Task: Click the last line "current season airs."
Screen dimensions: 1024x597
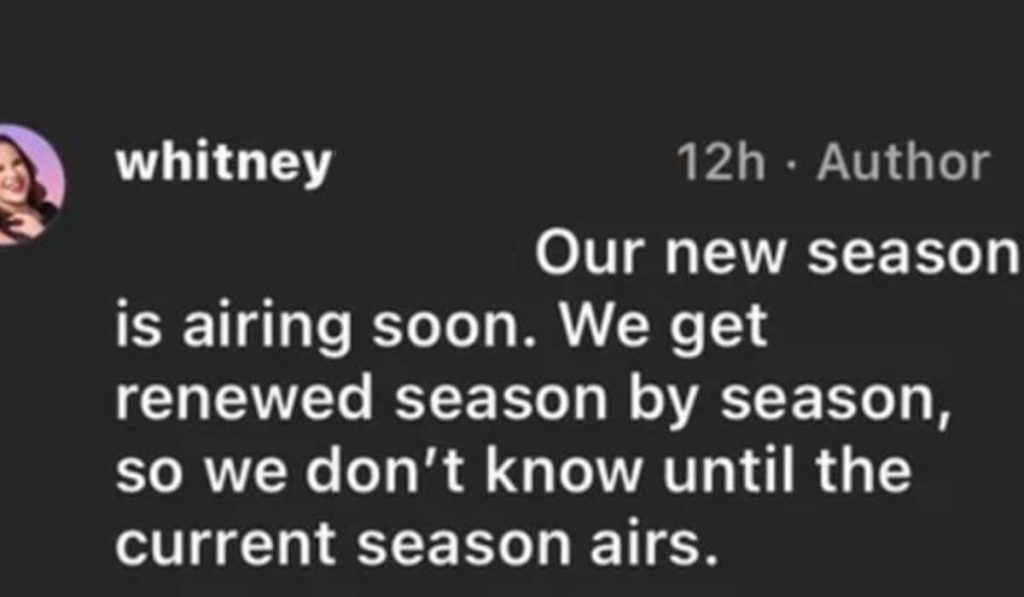Action: click(417, 543)
